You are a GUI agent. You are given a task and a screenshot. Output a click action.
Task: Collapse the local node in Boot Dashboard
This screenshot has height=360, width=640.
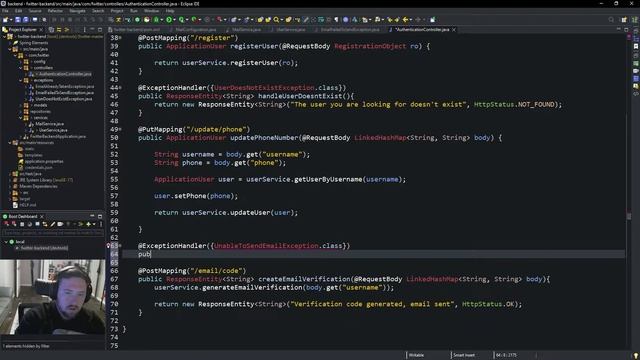point(6,242)
